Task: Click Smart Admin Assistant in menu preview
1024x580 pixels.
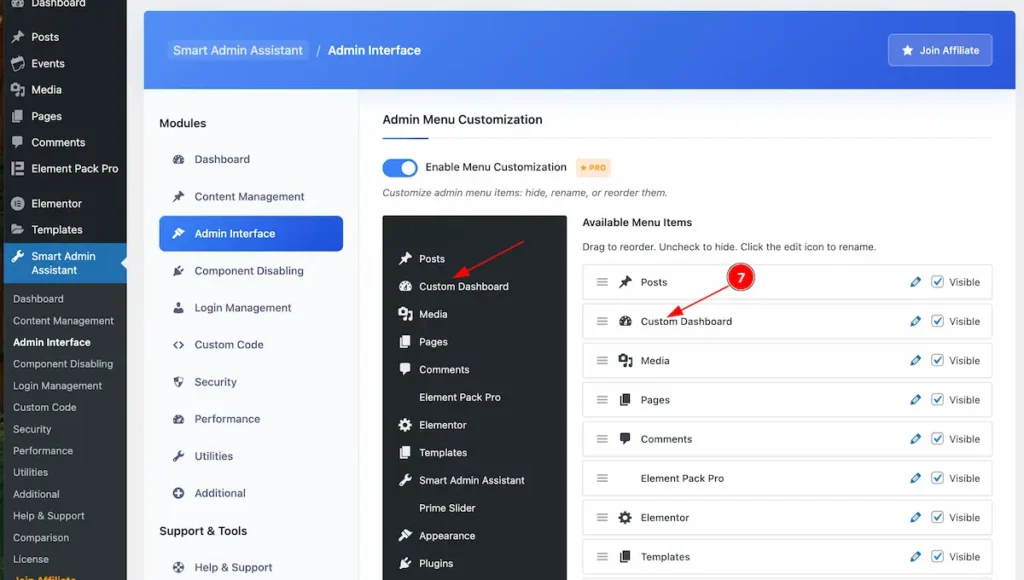Action: (x=472, y=480)
